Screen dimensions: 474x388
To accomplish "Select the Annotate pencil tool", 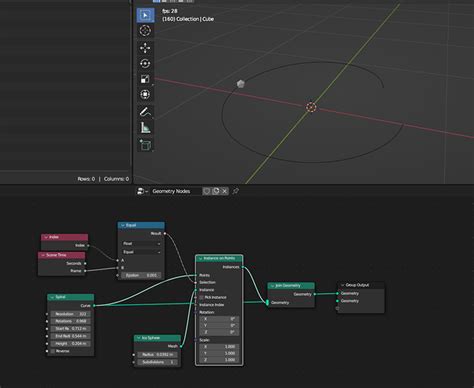I will pyautogui.click(x=145, y=112).
